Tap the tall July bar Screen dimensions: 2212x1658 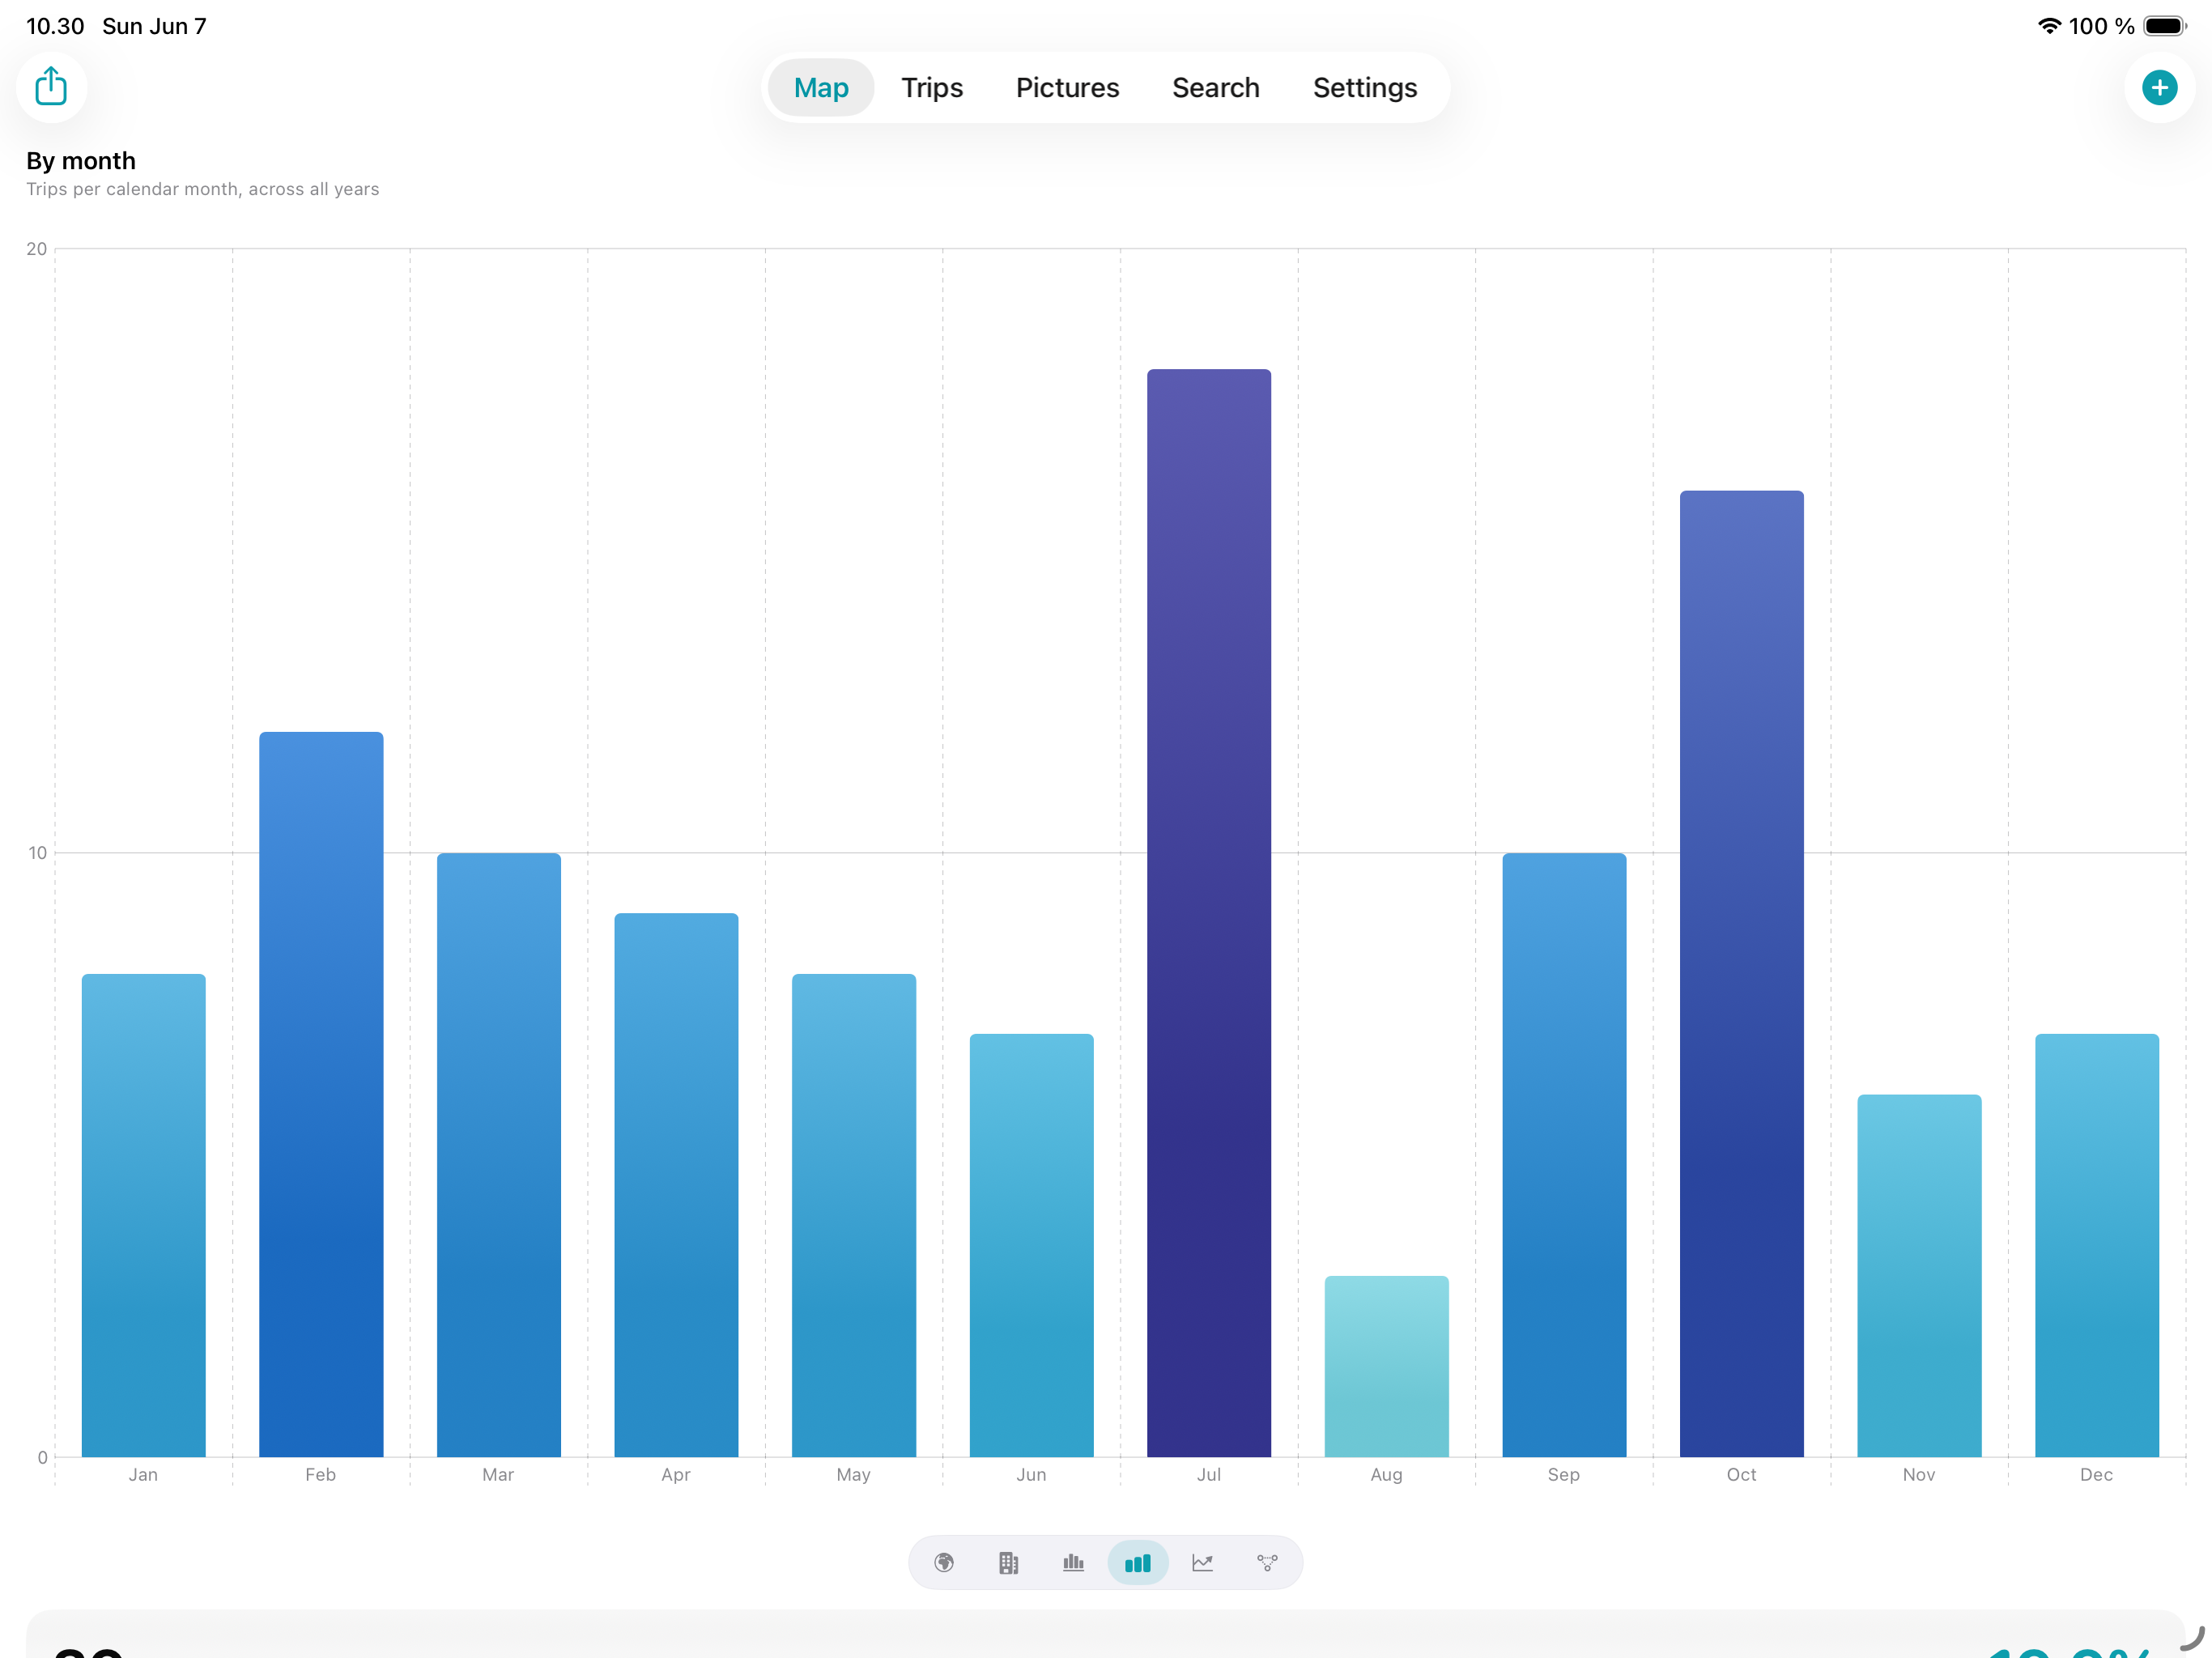click(x=1208, y=913)
